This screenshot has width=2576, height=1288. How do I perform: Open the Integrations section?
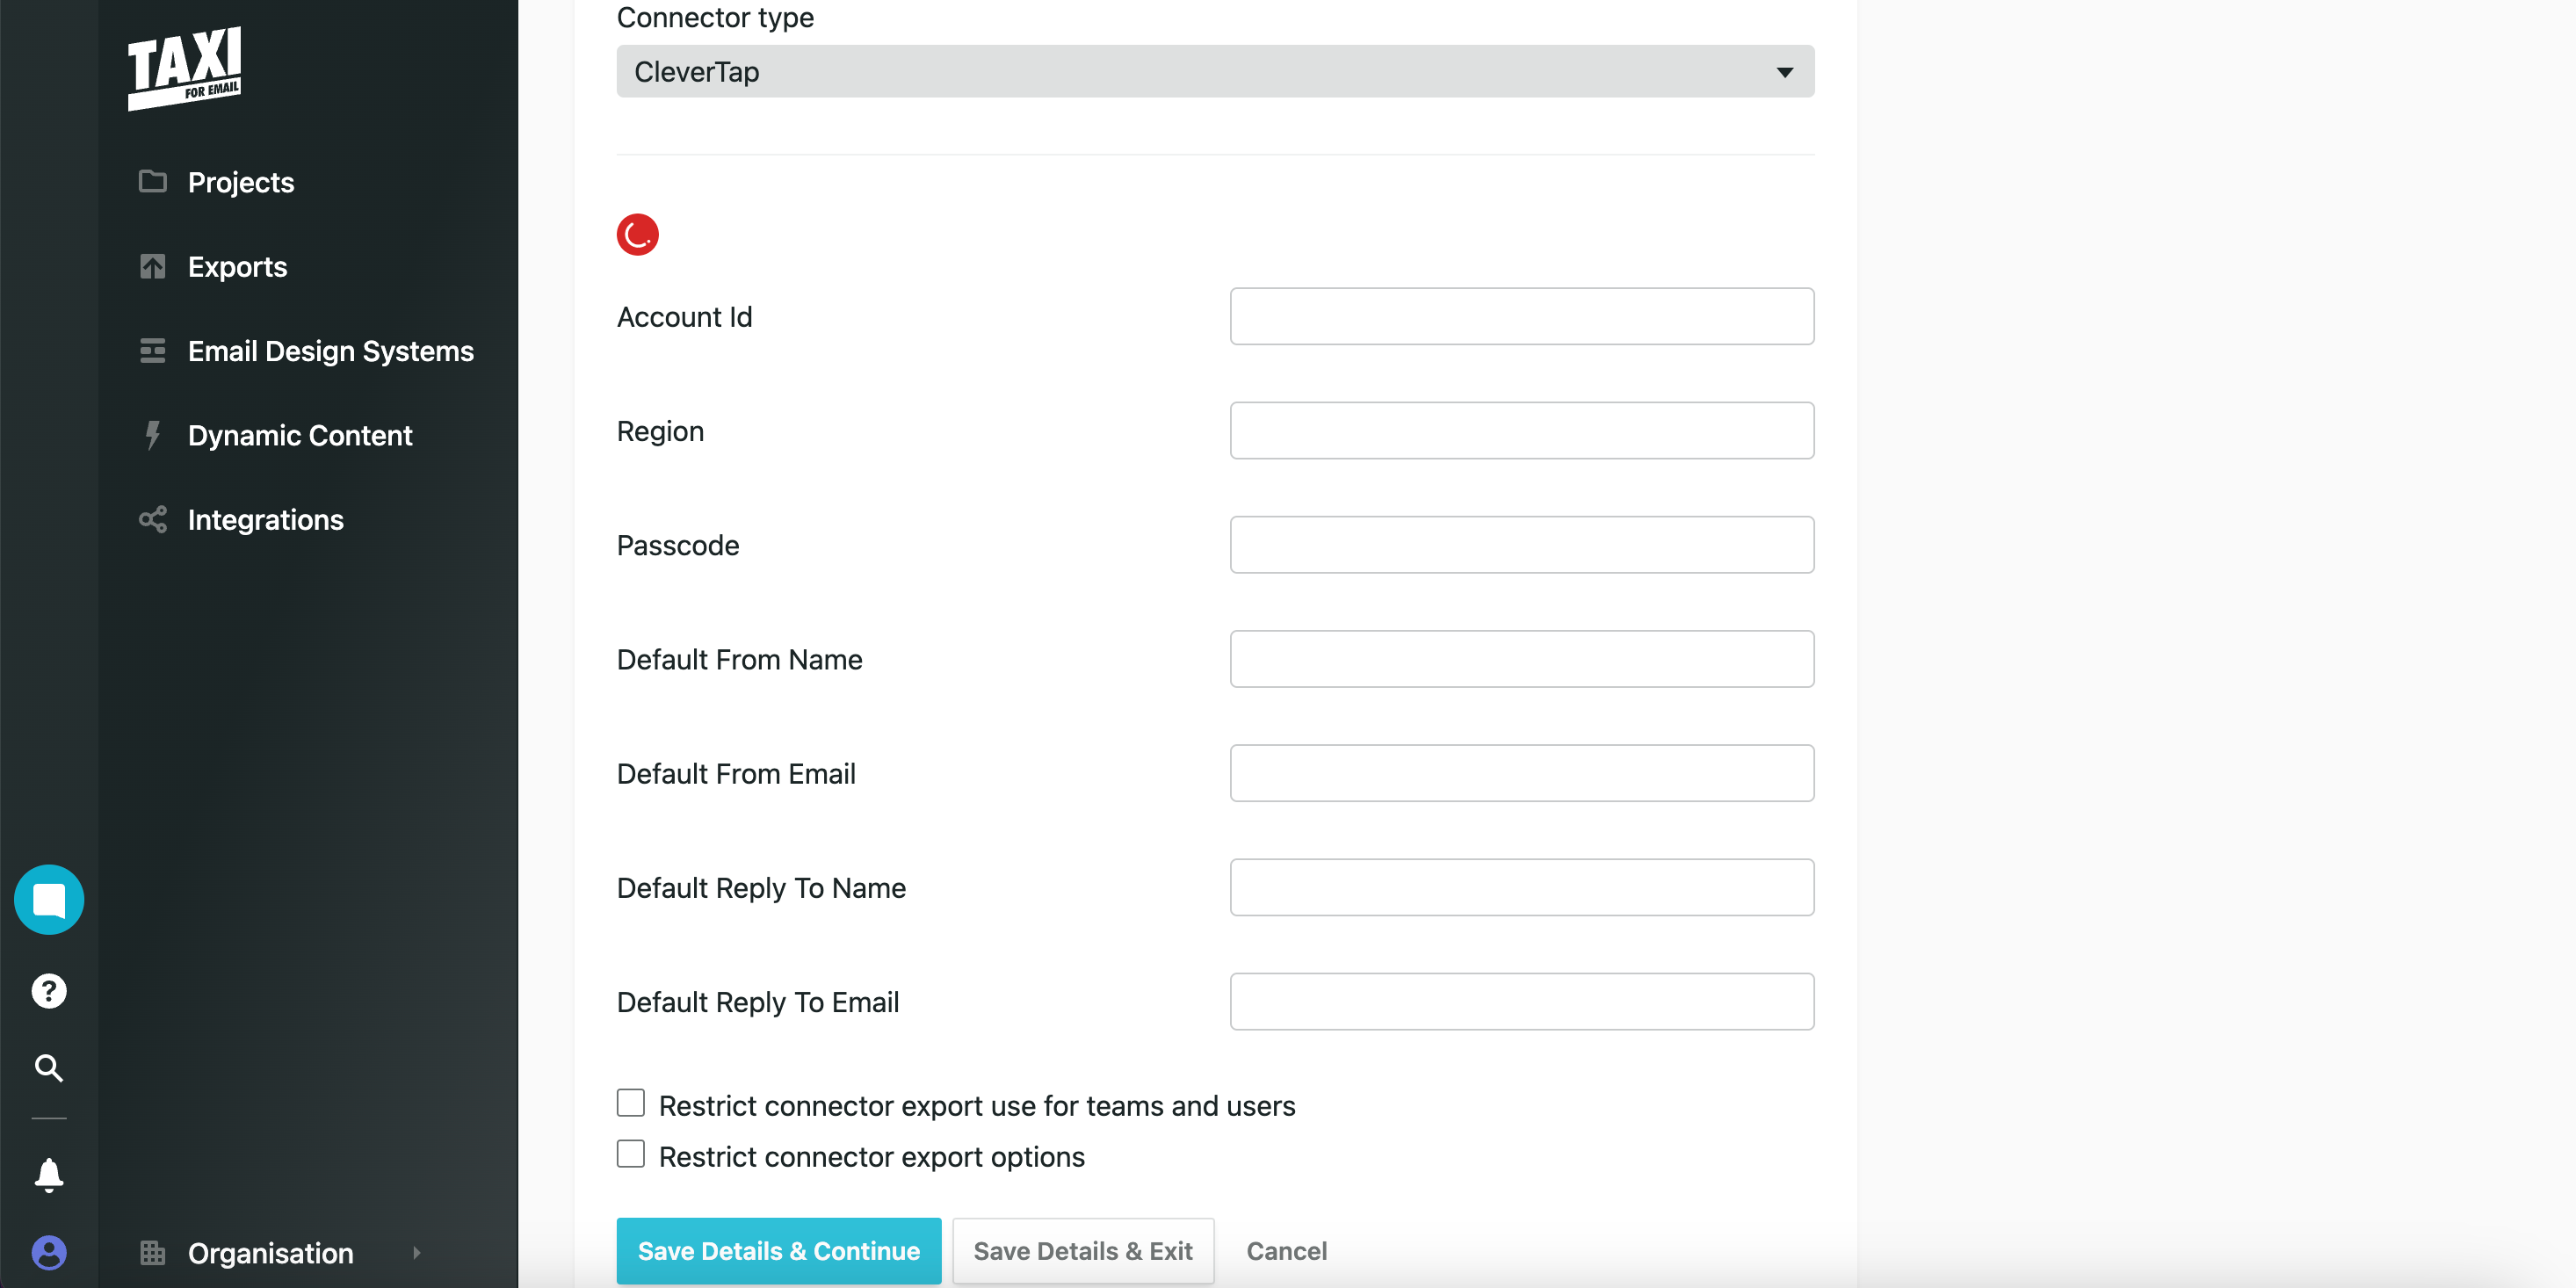[x=265, y=519]
